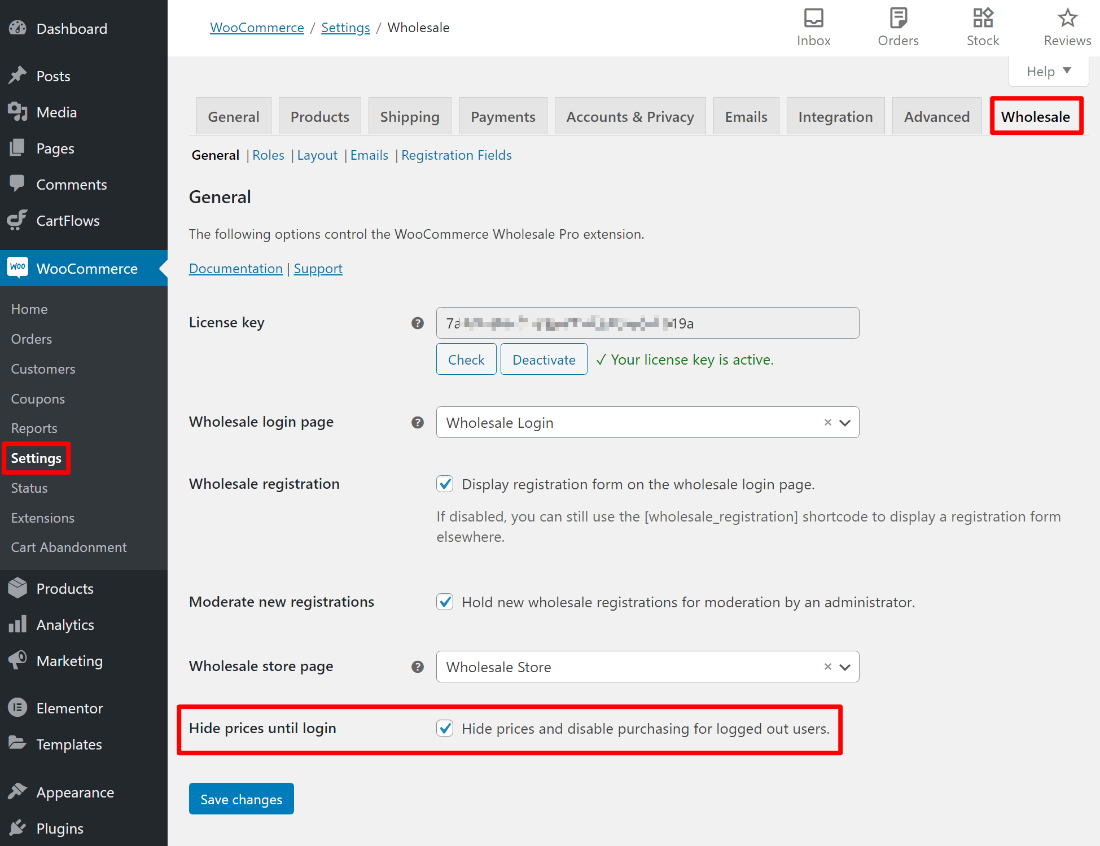The width and height of the screenshot is (1100, 846).
Task: Expand the Wholesale login page dropdown arrow
Action: [845, 423]
